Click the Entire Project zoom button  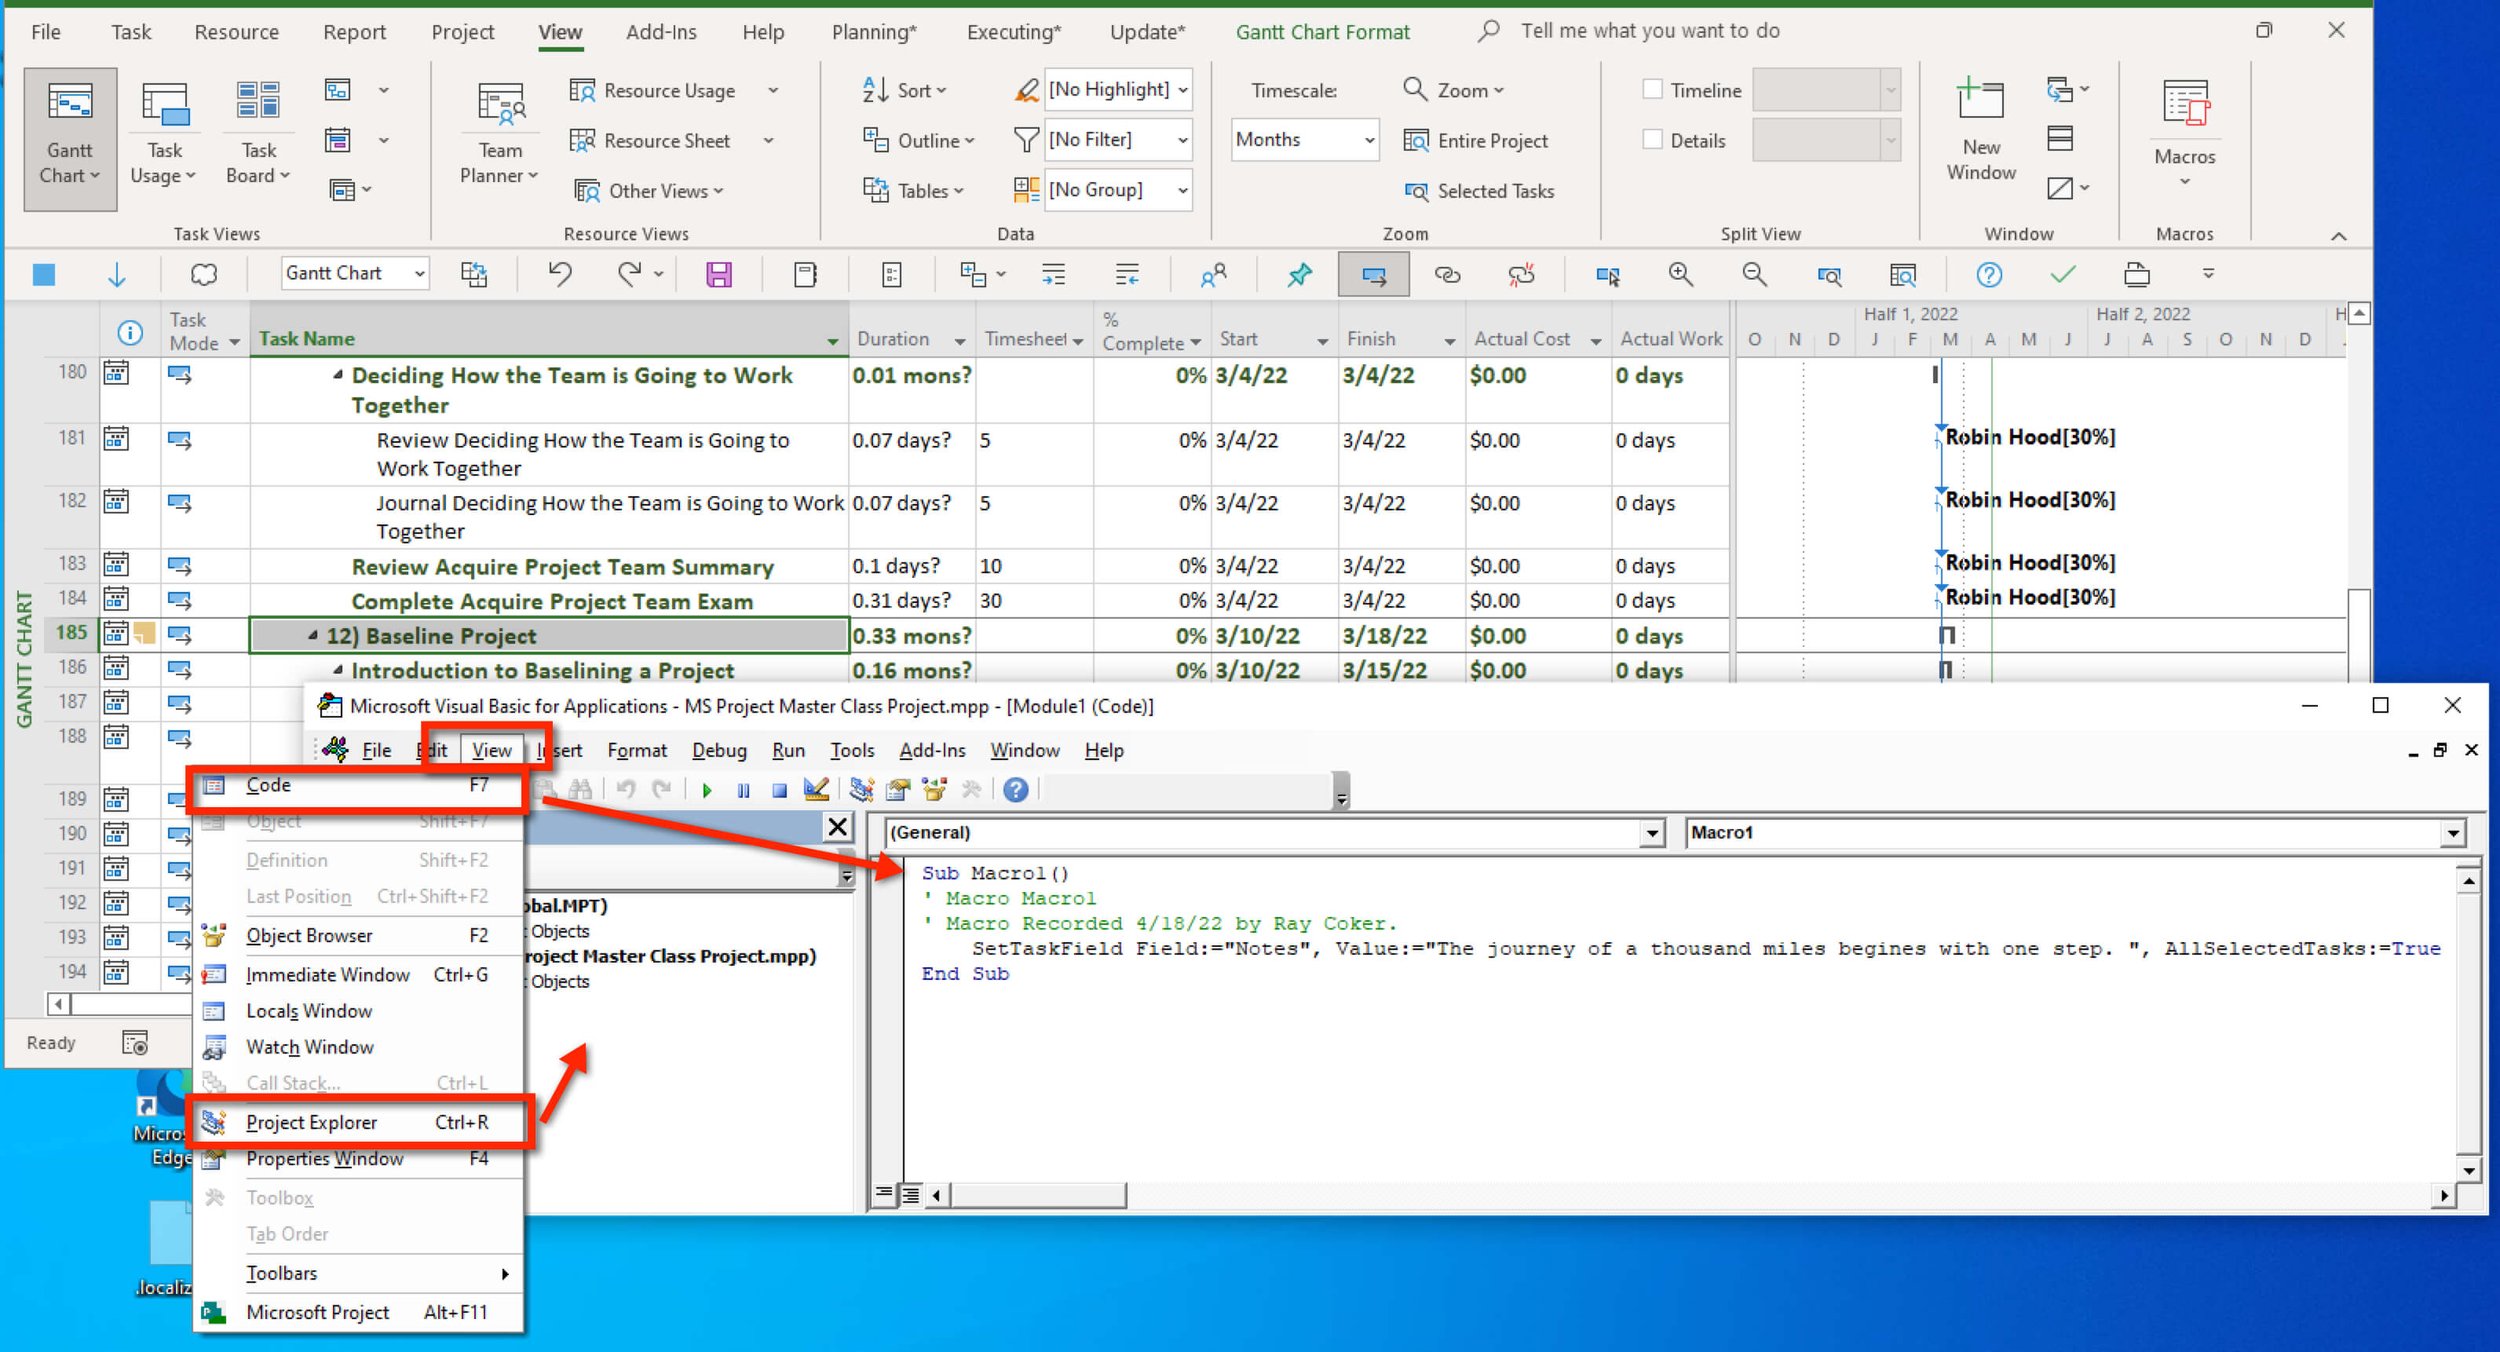[1475, 141]
